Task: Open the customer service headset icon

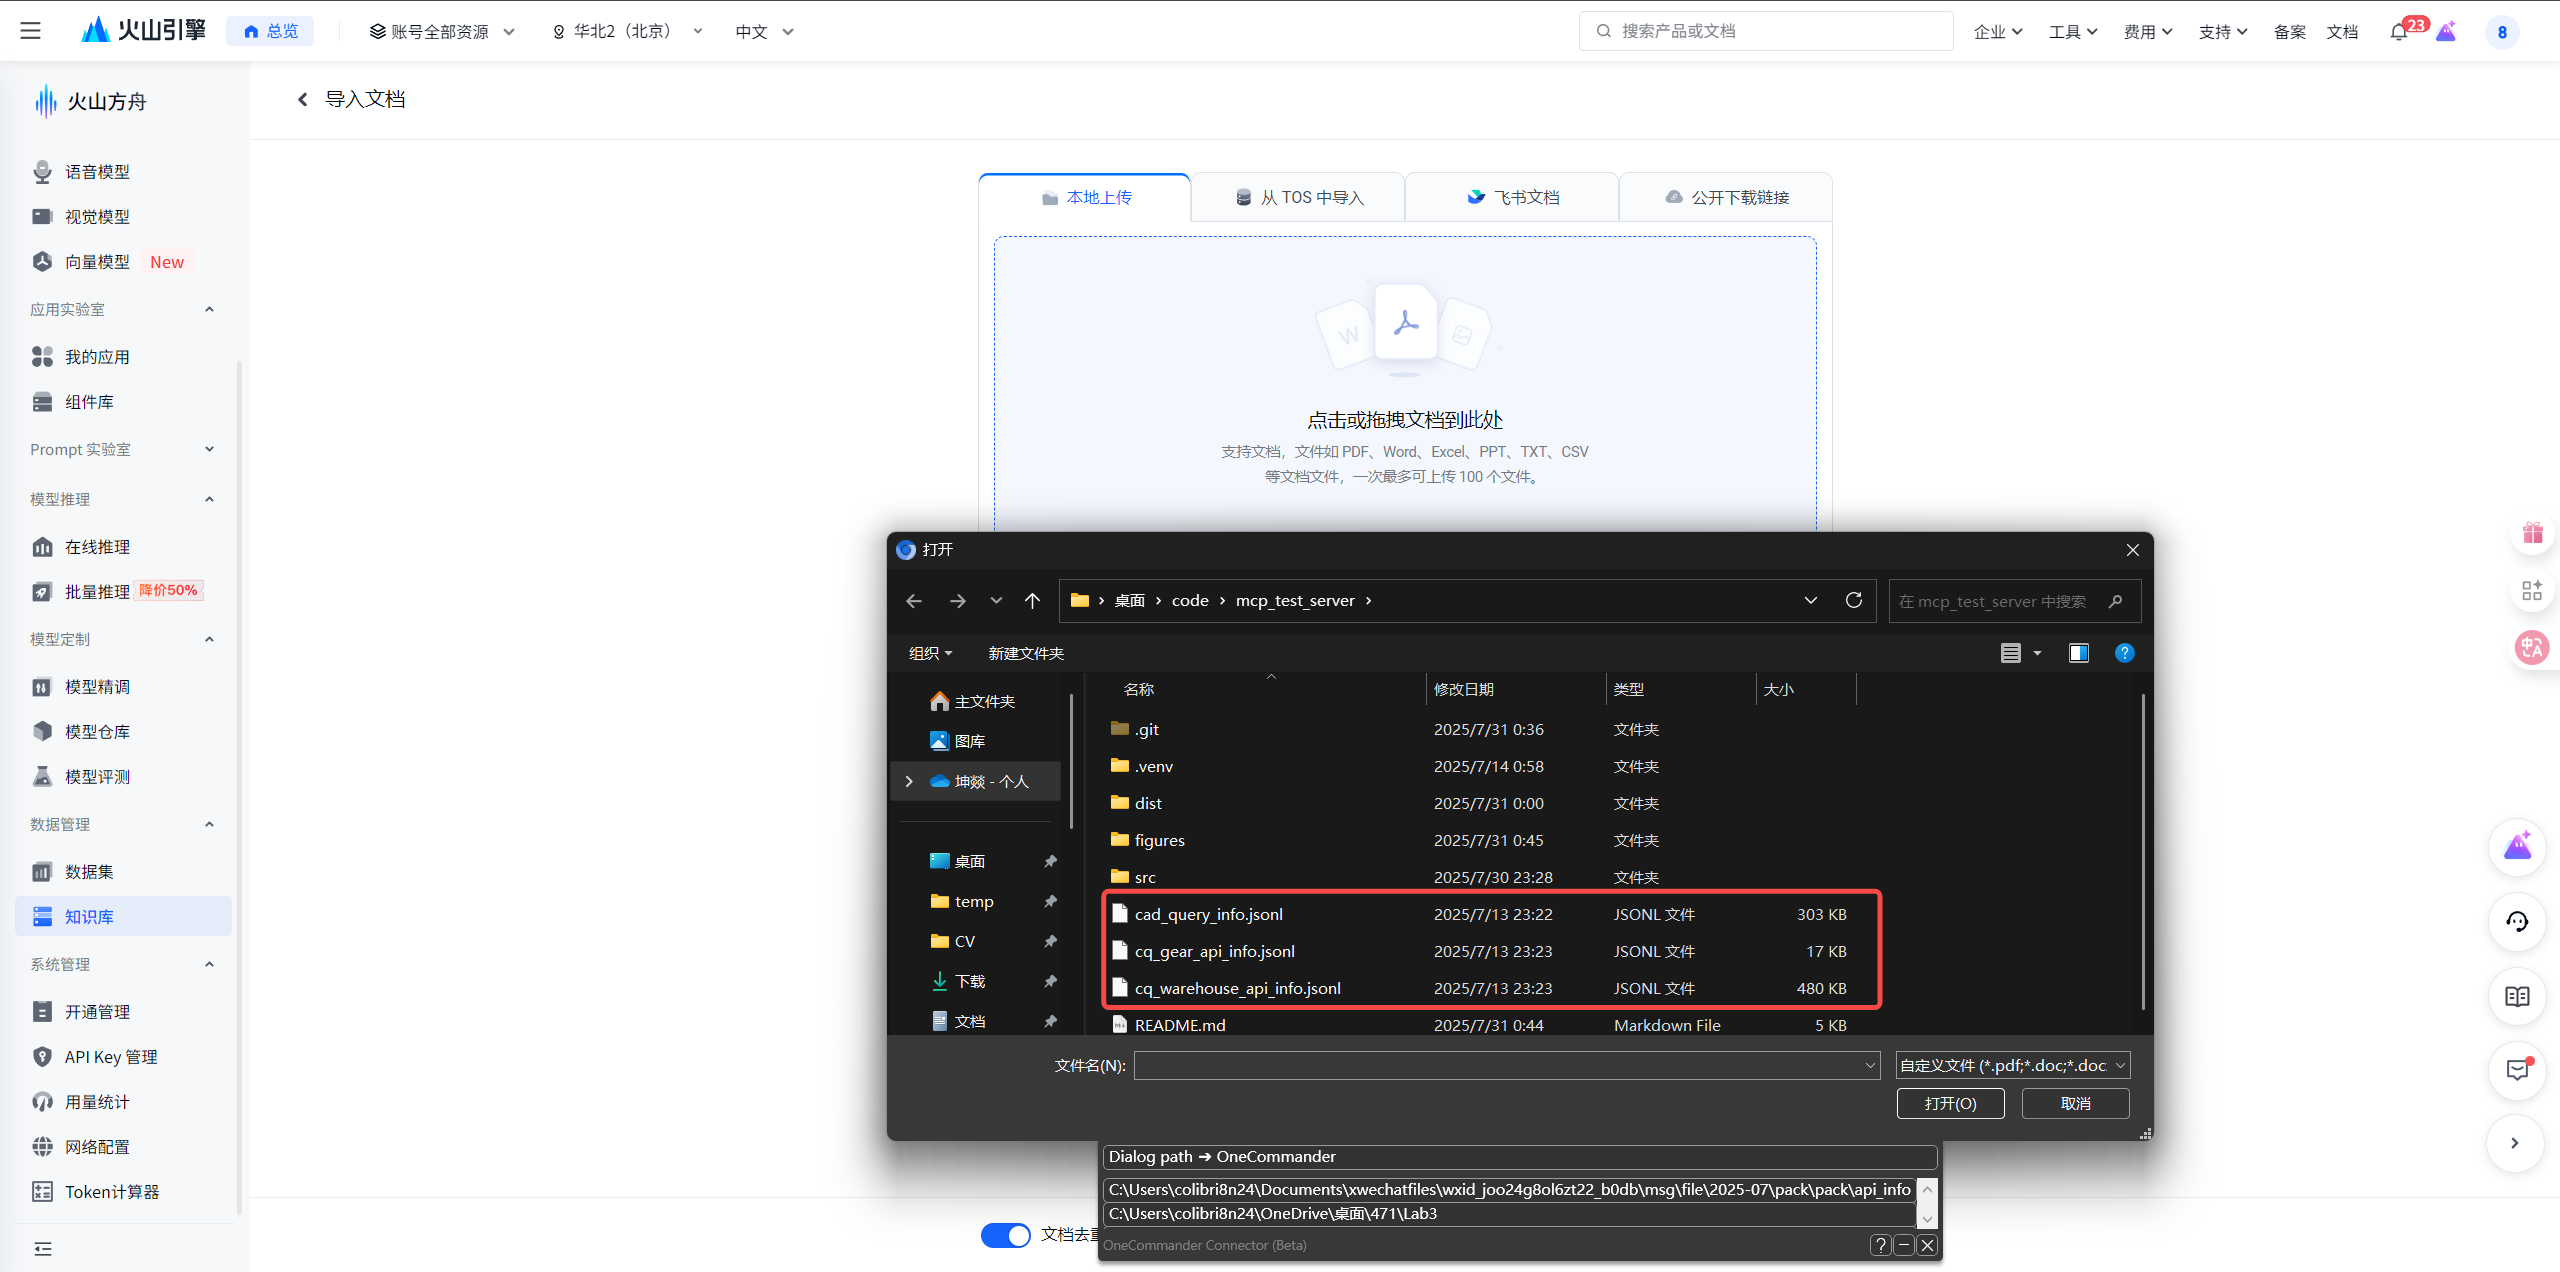Action: [x=2517, y=921]
